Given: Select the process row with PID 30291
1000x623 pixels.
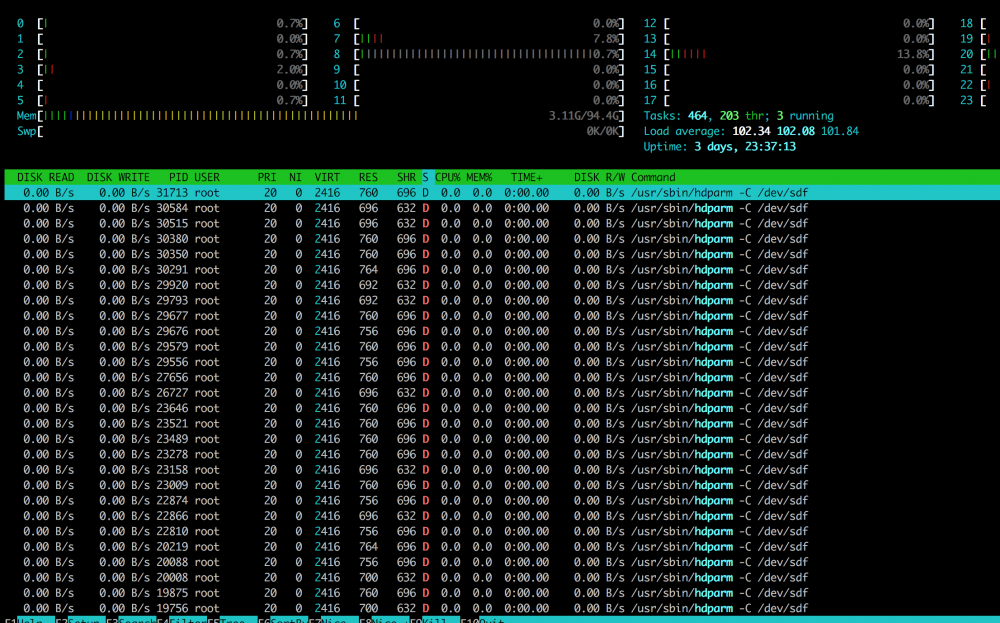Looking at the screenshot, I should click(502, 270).
